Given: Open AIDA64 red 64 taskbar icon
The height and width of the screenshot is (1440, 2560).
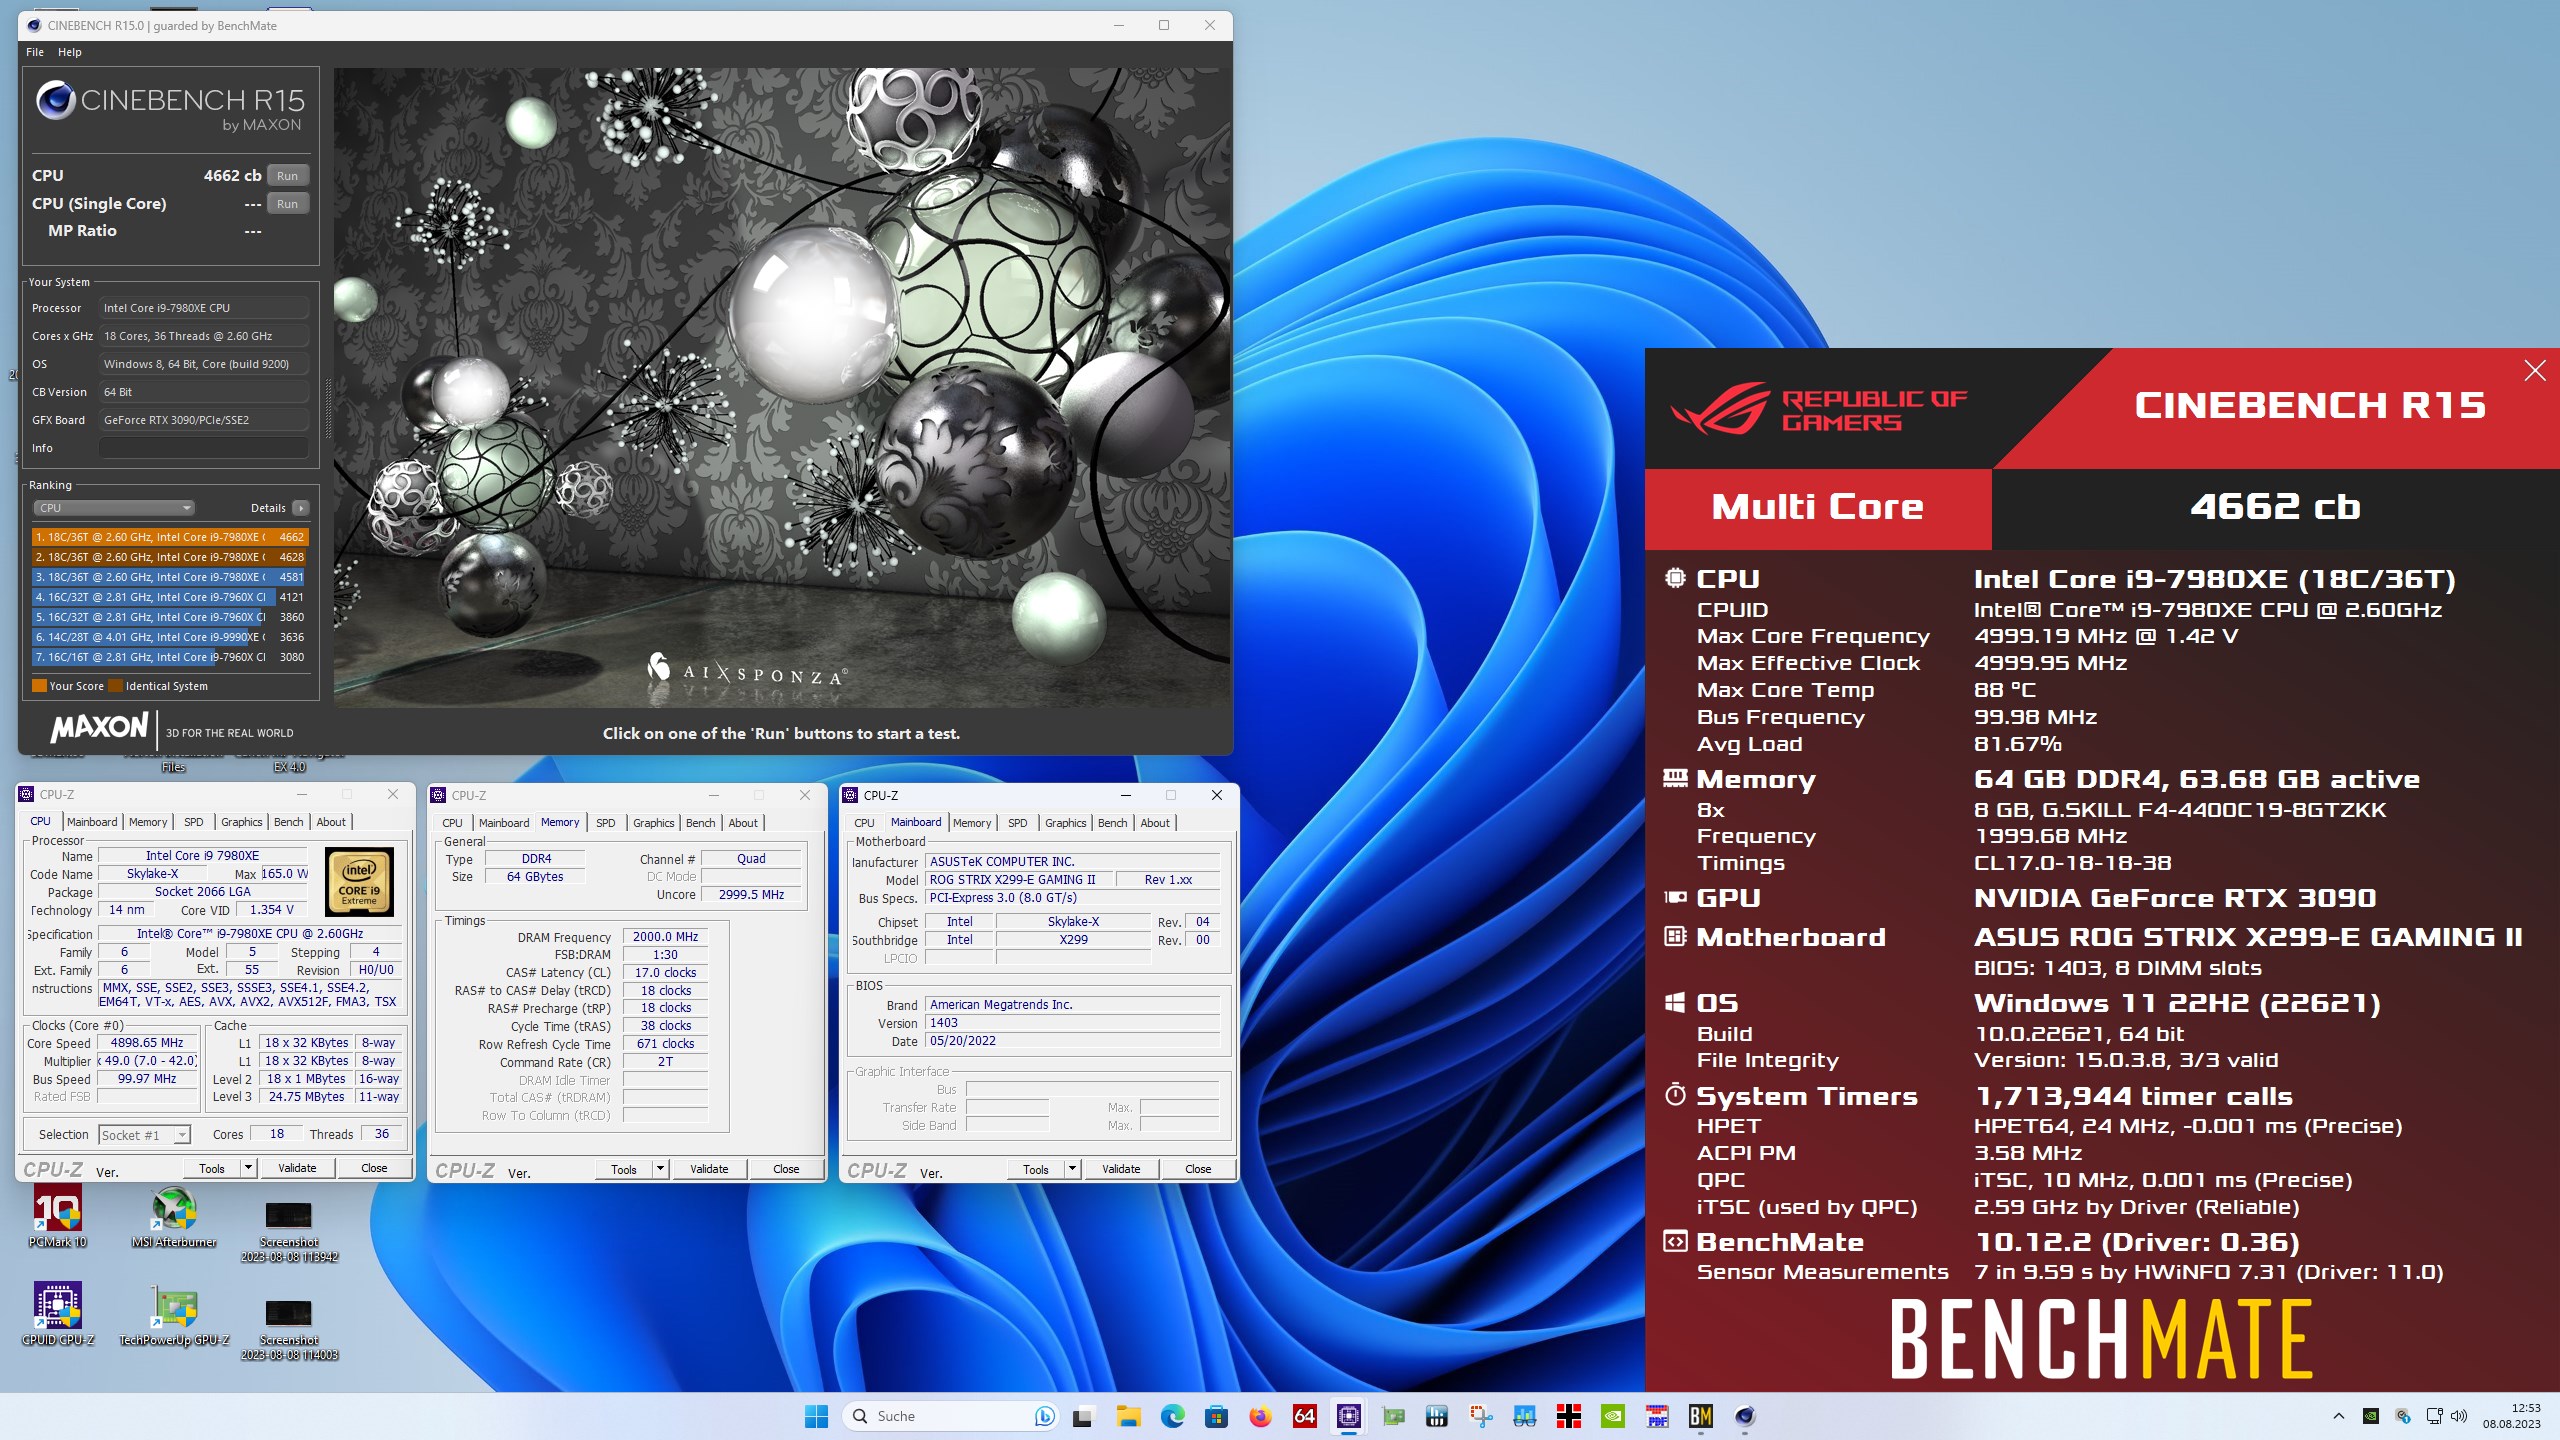Looking at the screenshot, I should pyautogui.click(x=1304, y=1416).
